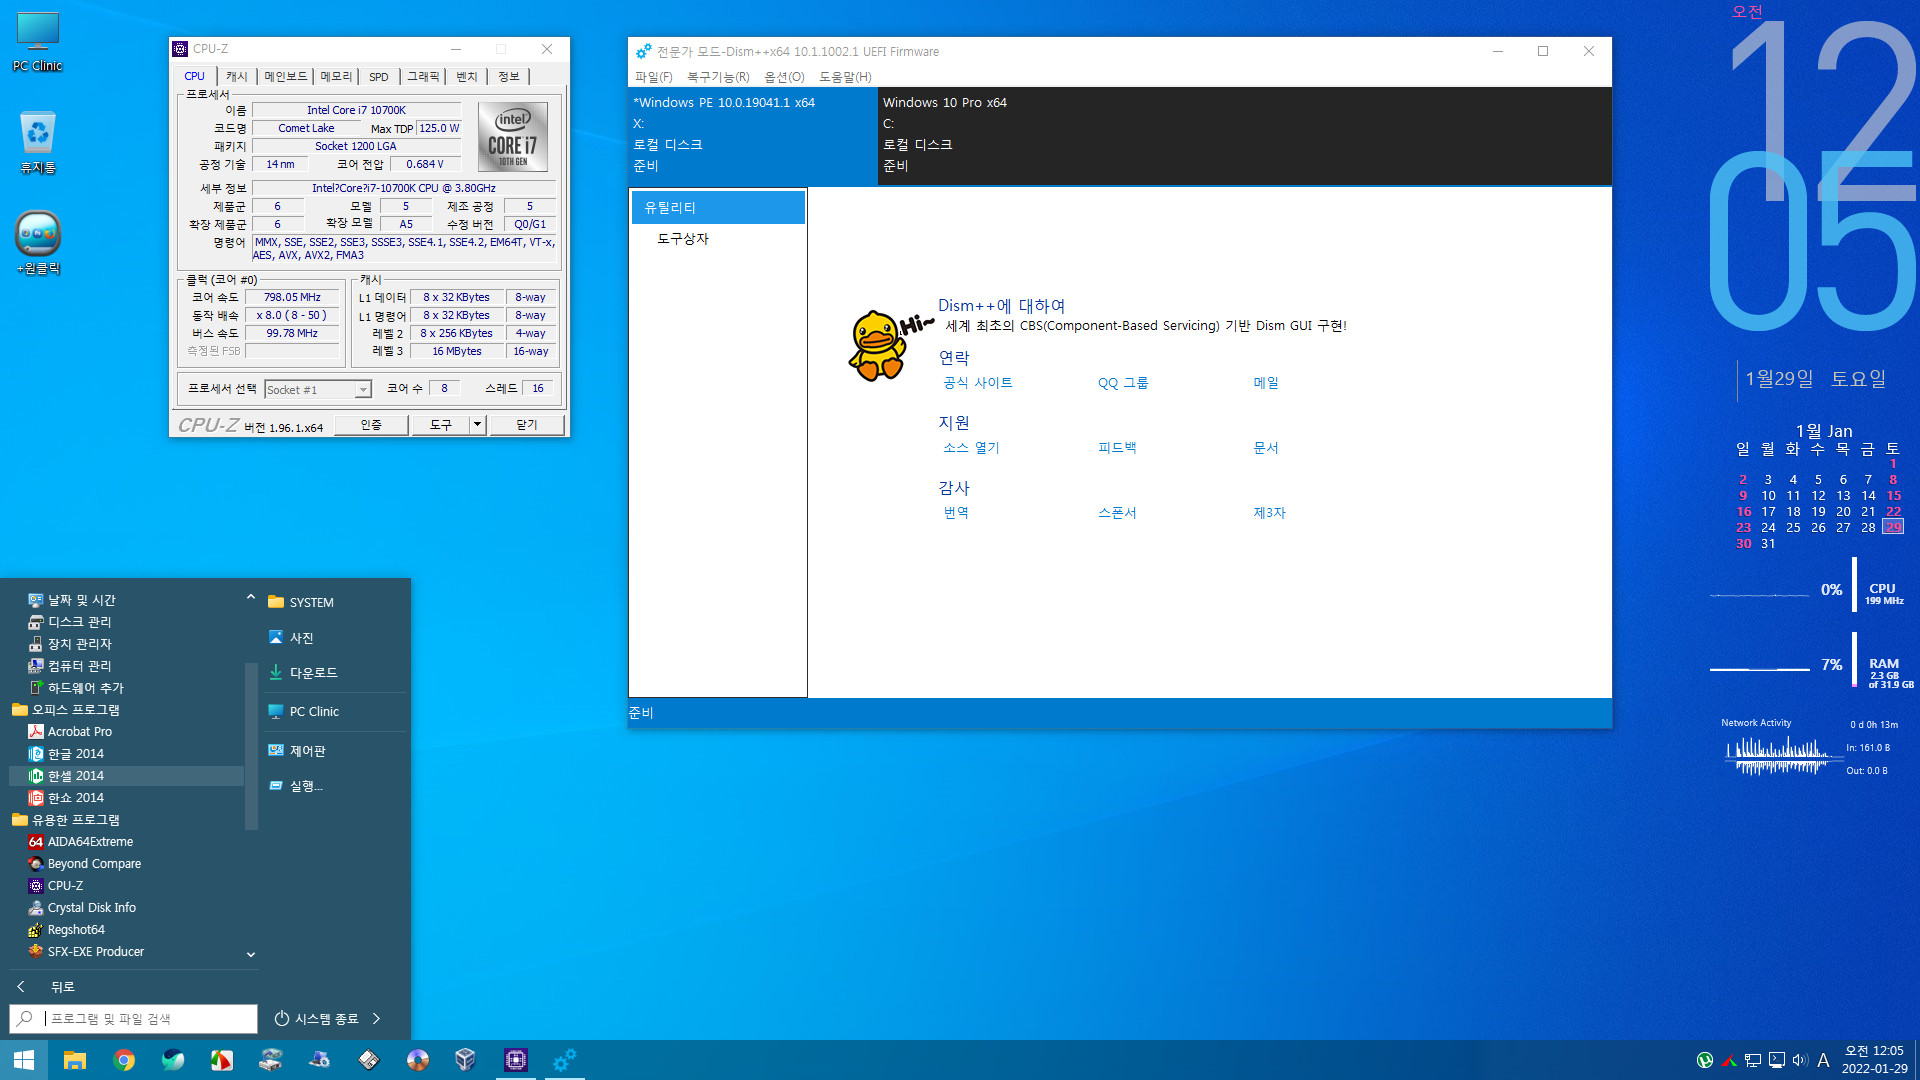
Task: Open the 파일(F) menu in Dism++
Action: (x=654, y=77)
